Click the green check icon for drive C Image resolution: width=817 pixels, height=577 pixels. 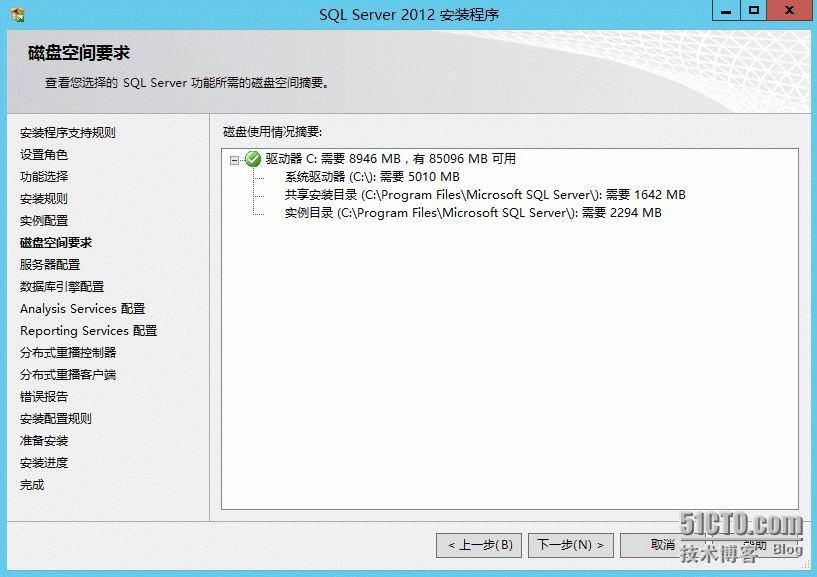coord(253,159)
